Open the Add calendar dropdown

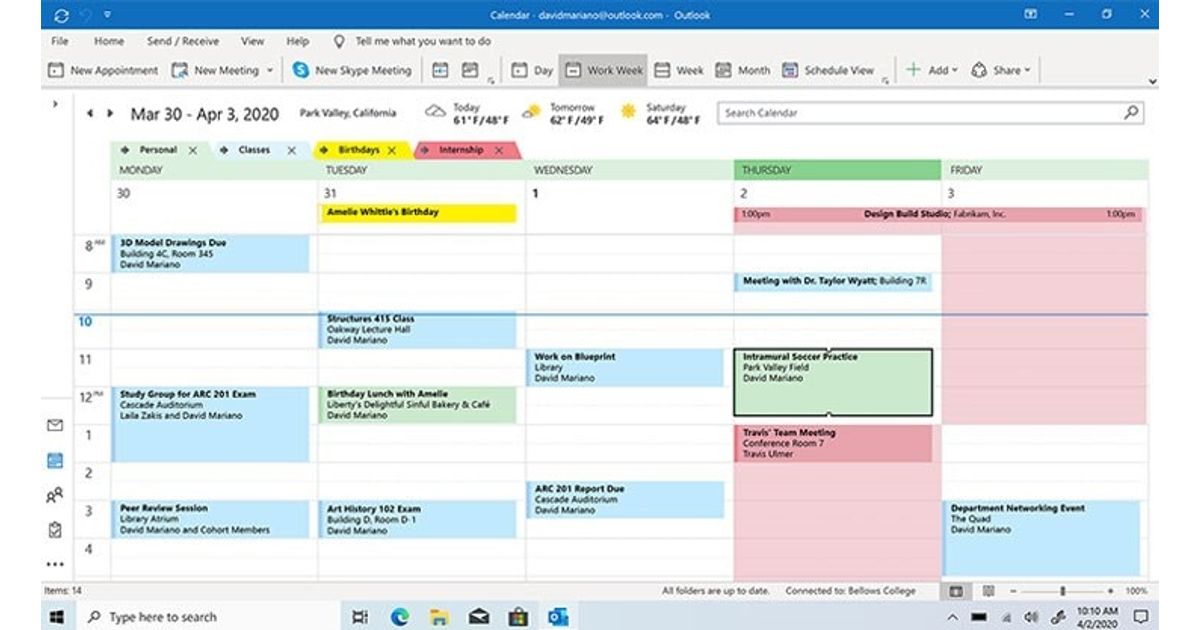(x=930, y=70)
